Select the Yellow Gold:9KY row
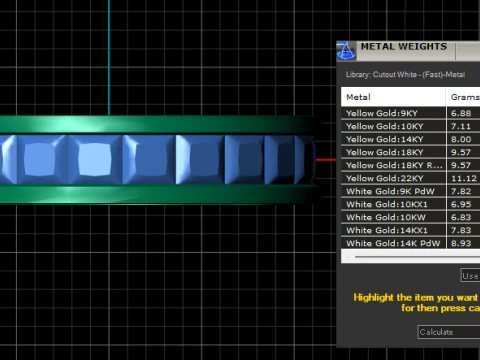This screenshot has width=480, height=360. click(x=410, y=113)
